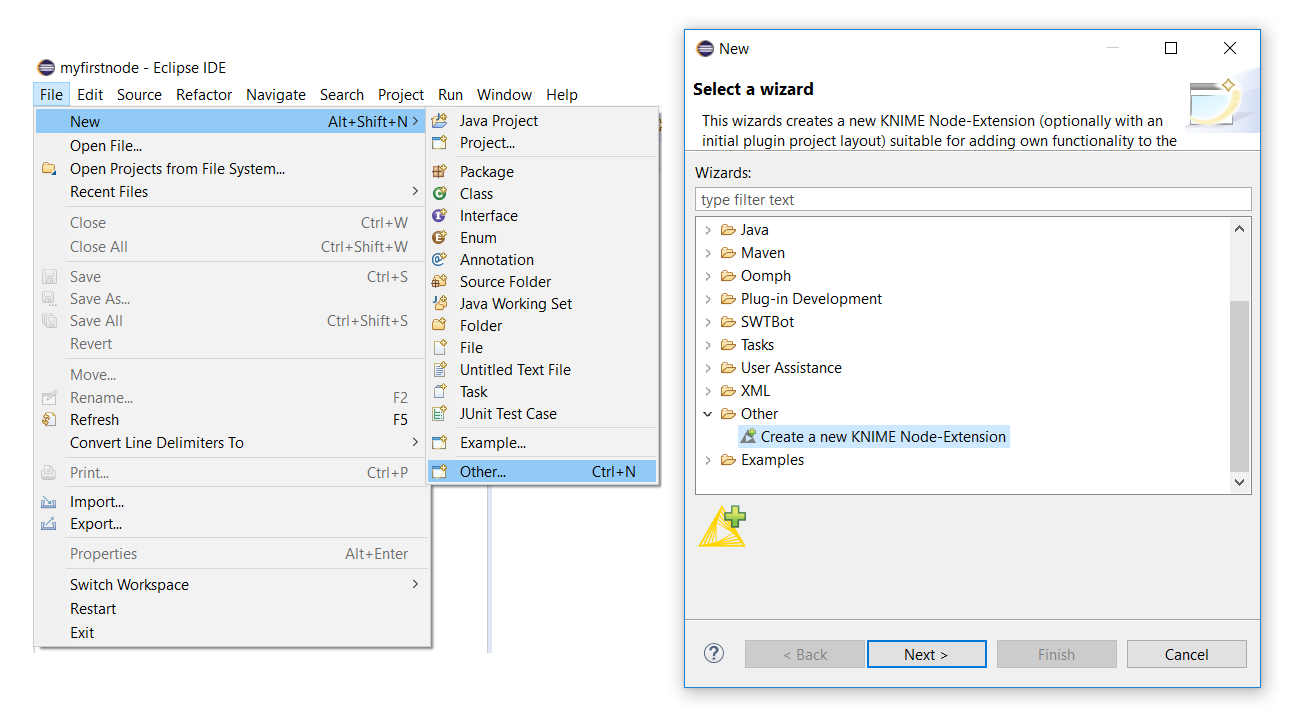Click the Java Project icon in the New submenu
Viewport: 1301px width, 722px height.
click(439, 121)
